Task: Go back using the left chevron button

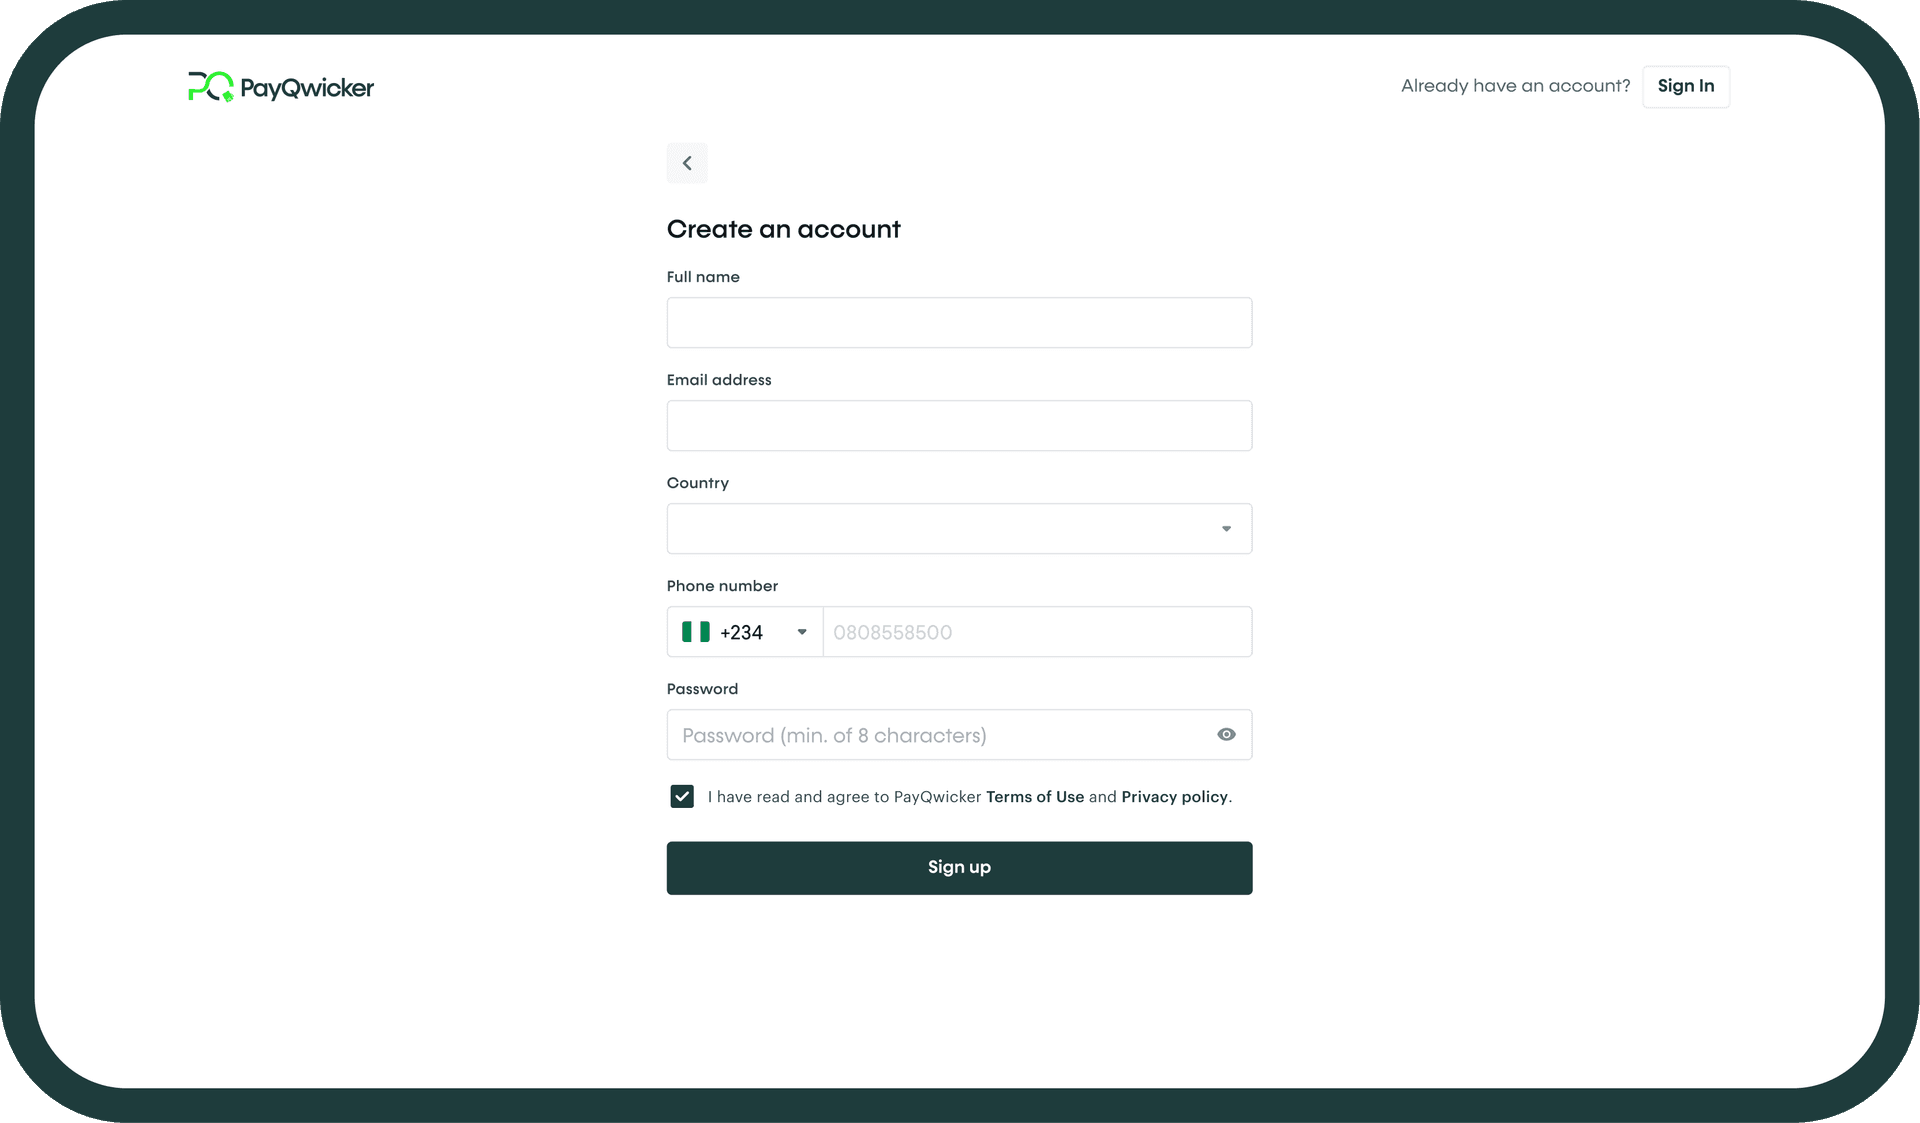Action: point(687,163)
